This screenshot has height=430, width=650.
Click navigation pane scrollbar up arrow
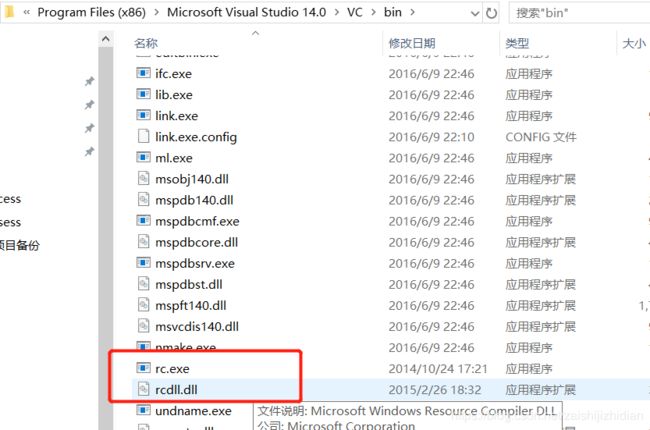(x=106, y=39)
